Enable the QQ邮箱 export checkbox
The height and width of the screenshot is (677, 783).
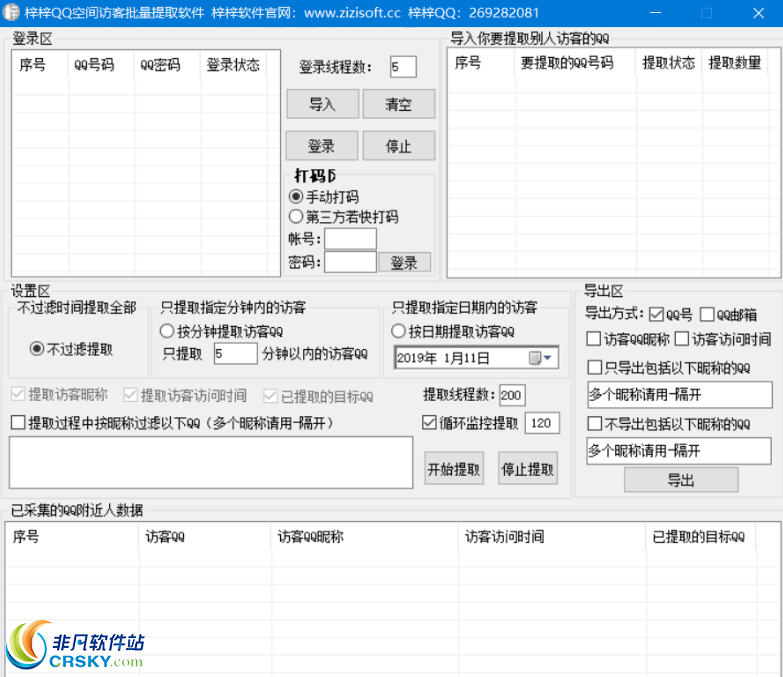pyautogui.click(x=707, y=315)
